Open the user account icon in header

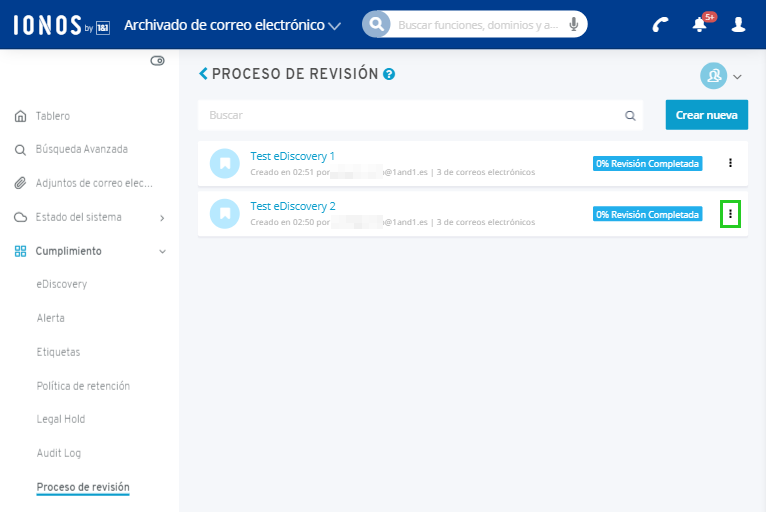pyautogui.click(x=738, y=24)
